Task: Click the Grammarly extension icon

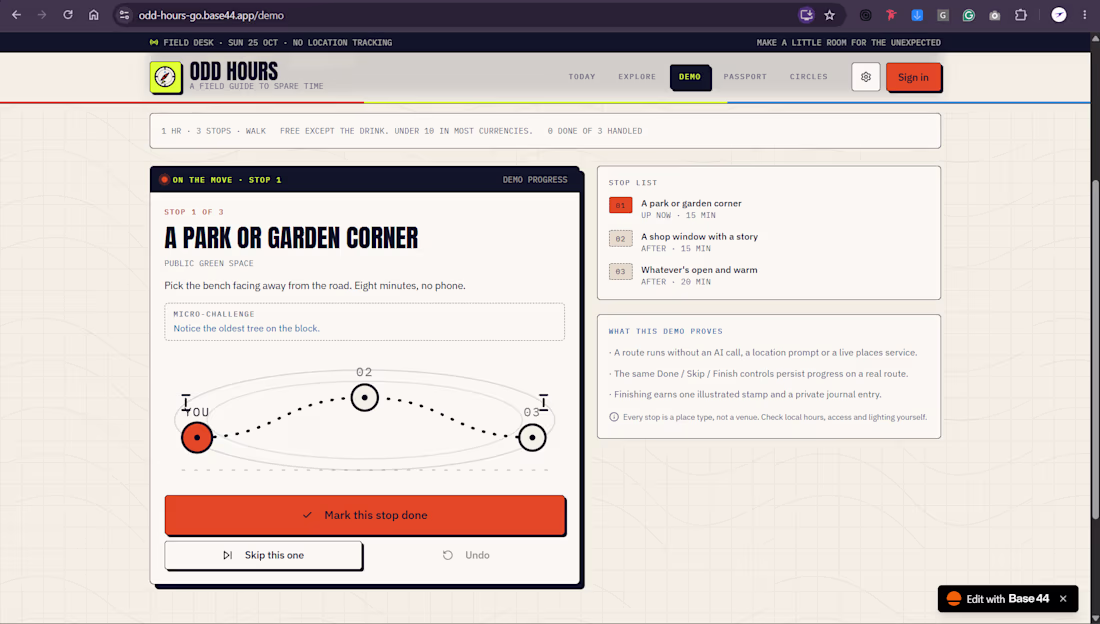Action: click(x=968, y=15)
